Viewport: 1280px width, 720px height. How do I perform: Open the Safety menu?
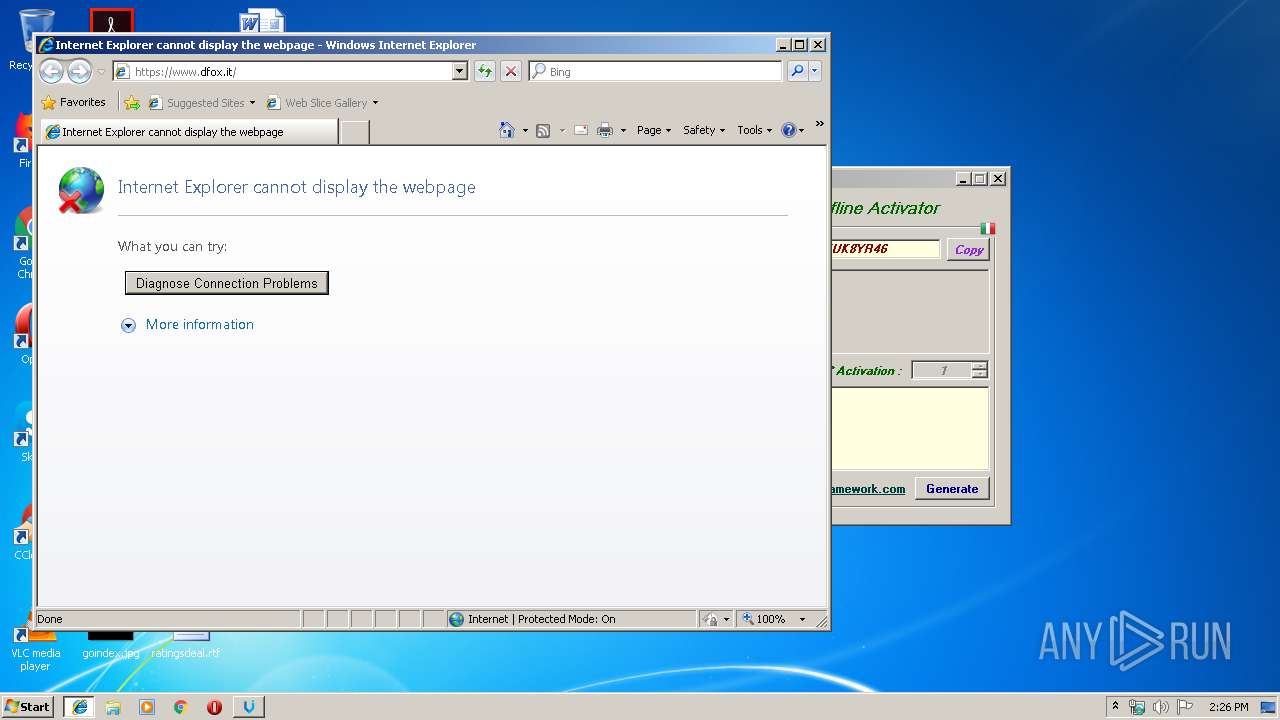pyautogui.click(x=704, y=130)
